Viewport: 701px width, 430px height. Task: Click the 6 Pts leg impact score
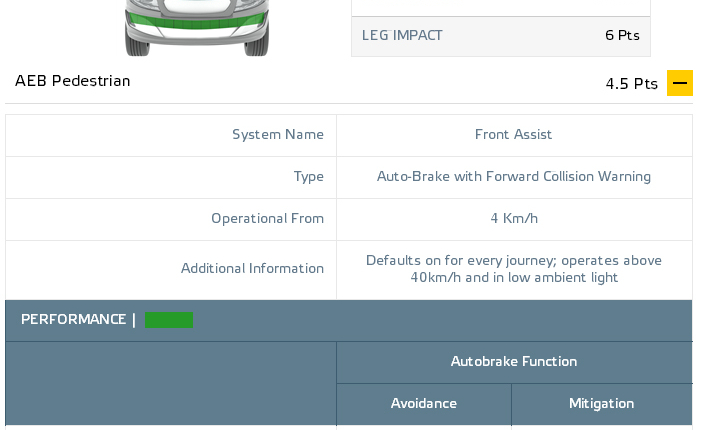coord(621,35)
